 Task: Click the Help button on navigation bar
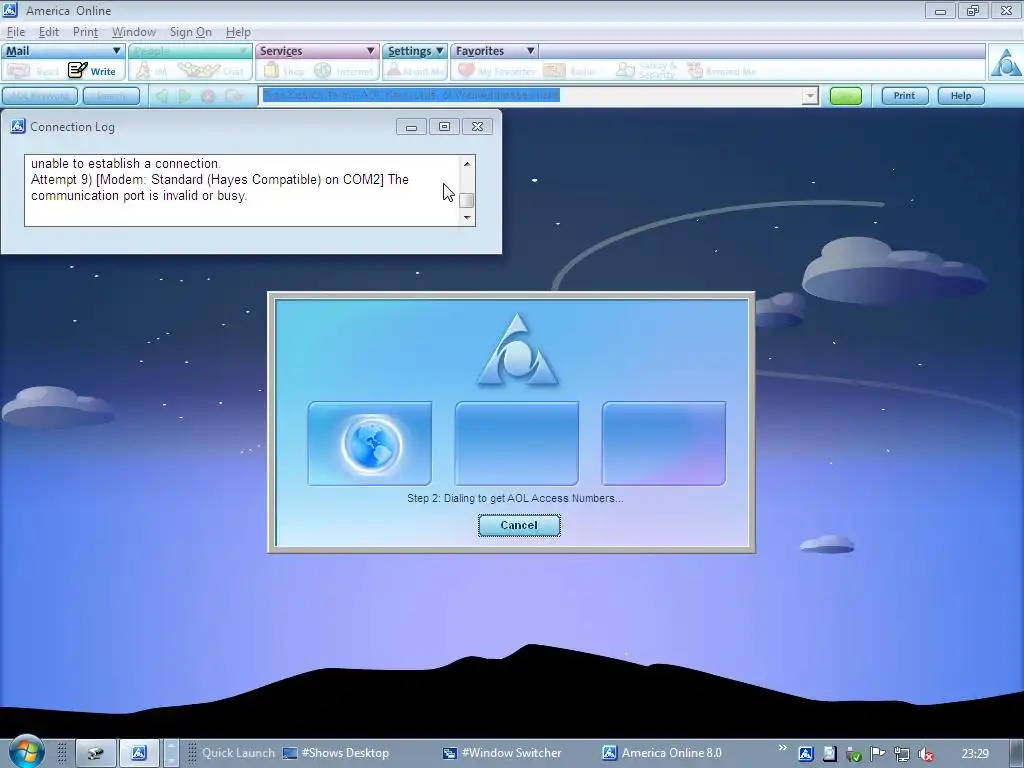tap(961, 95)
